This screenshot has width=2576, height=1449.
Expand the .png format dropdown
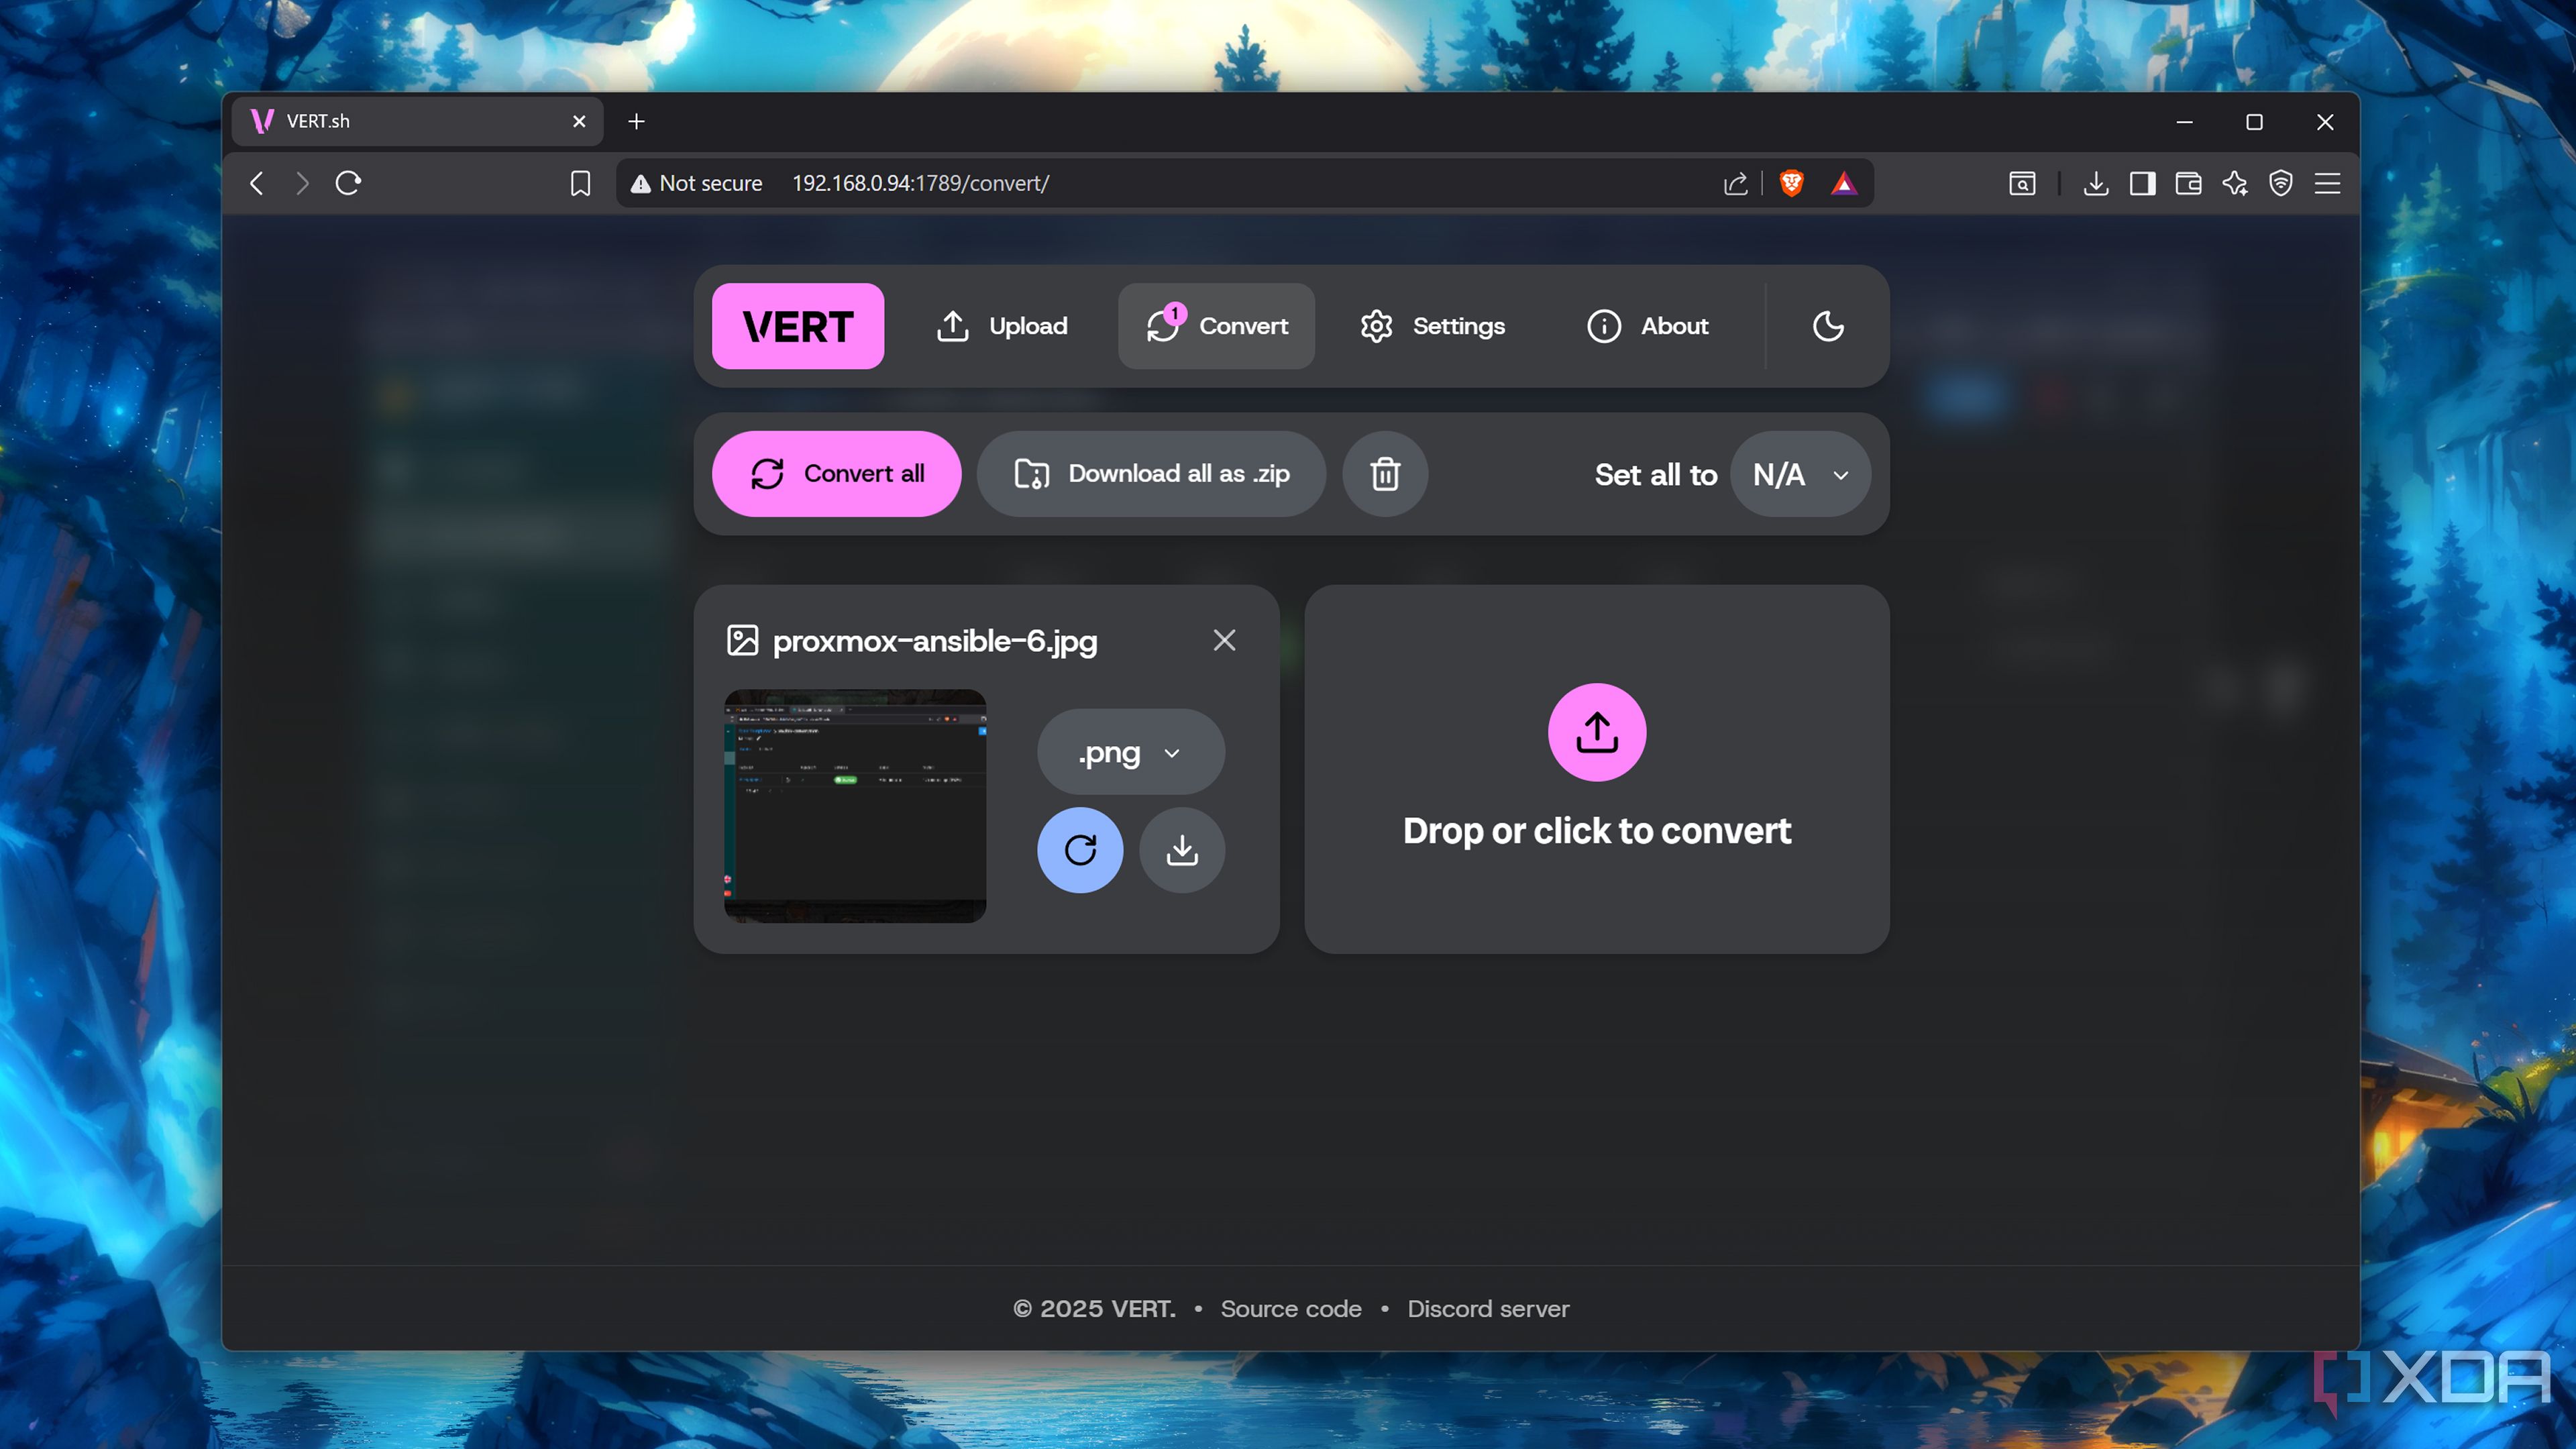point(1130,752)
